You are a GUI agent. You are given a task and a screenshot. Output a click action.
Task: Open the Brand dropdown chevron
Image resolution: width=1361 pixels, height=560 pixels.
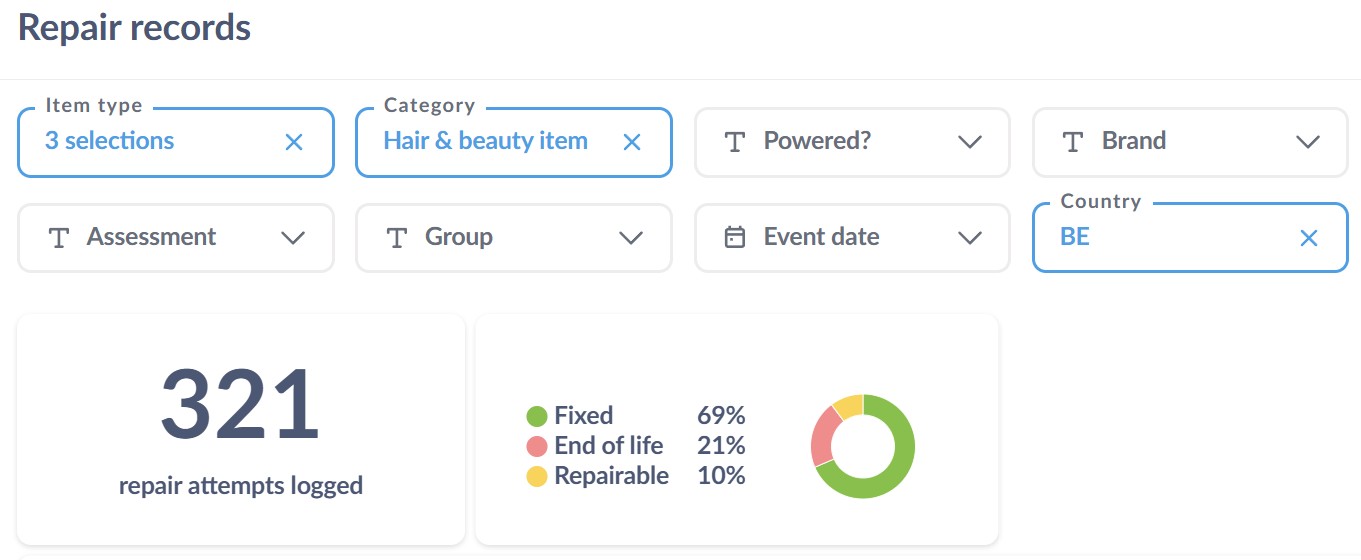(x=1307, y=142)
